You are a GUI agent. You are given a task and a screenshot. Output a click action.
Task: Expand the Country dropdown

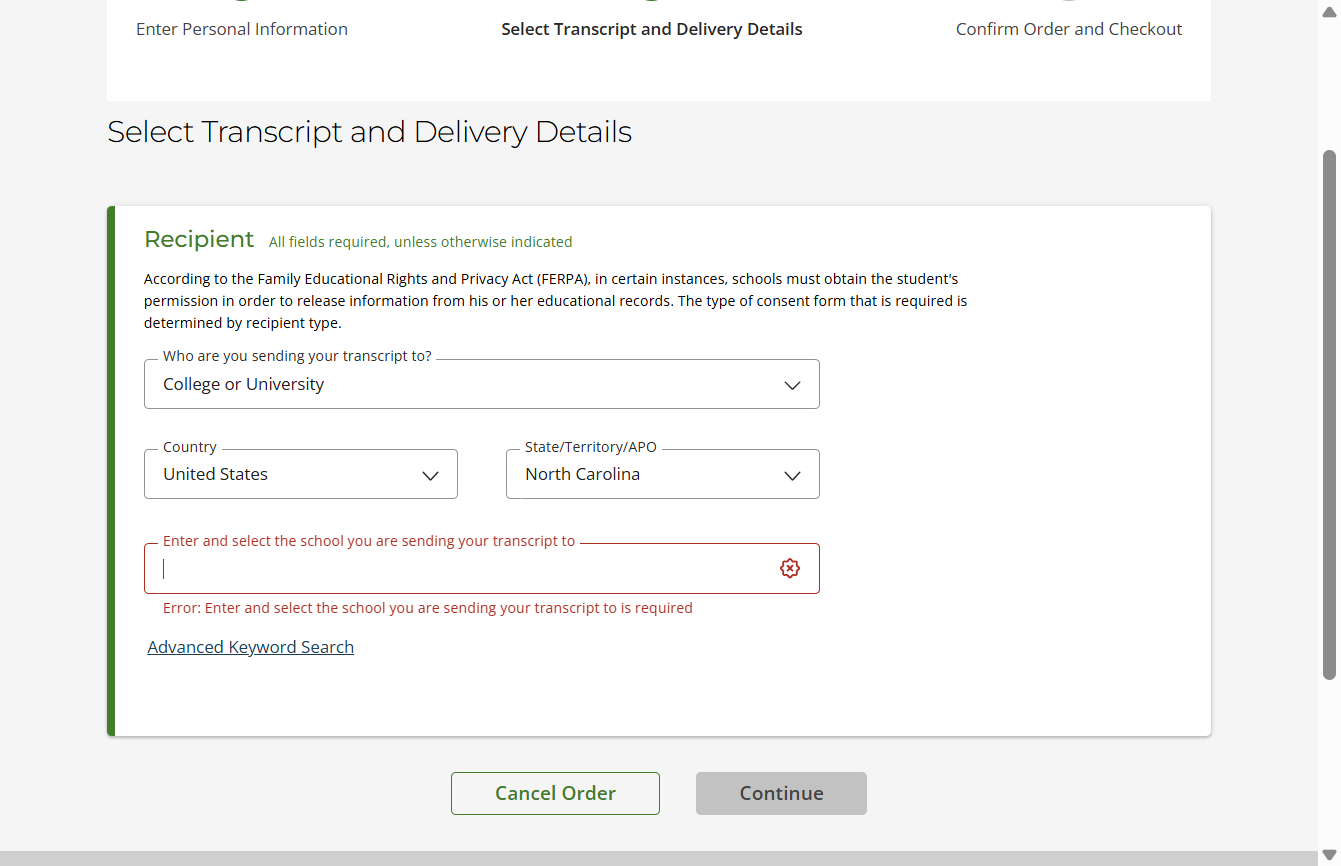pyautogui.click(x=301, y=474)
